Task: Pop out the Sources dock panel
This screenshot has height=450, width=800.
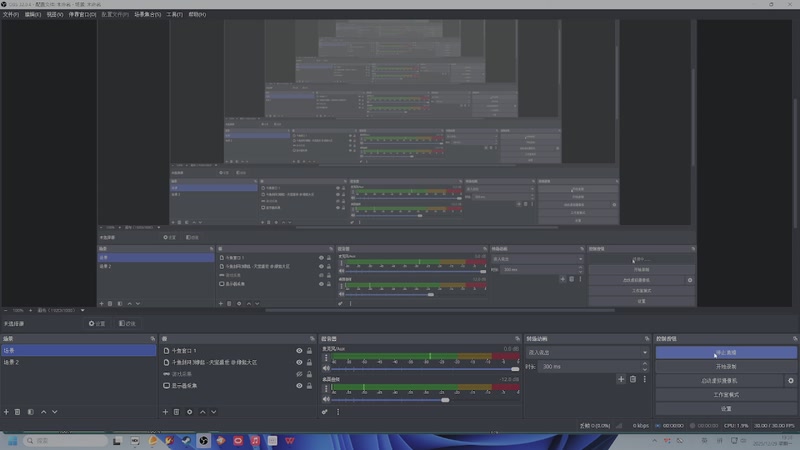Action: tap(312, 339)
